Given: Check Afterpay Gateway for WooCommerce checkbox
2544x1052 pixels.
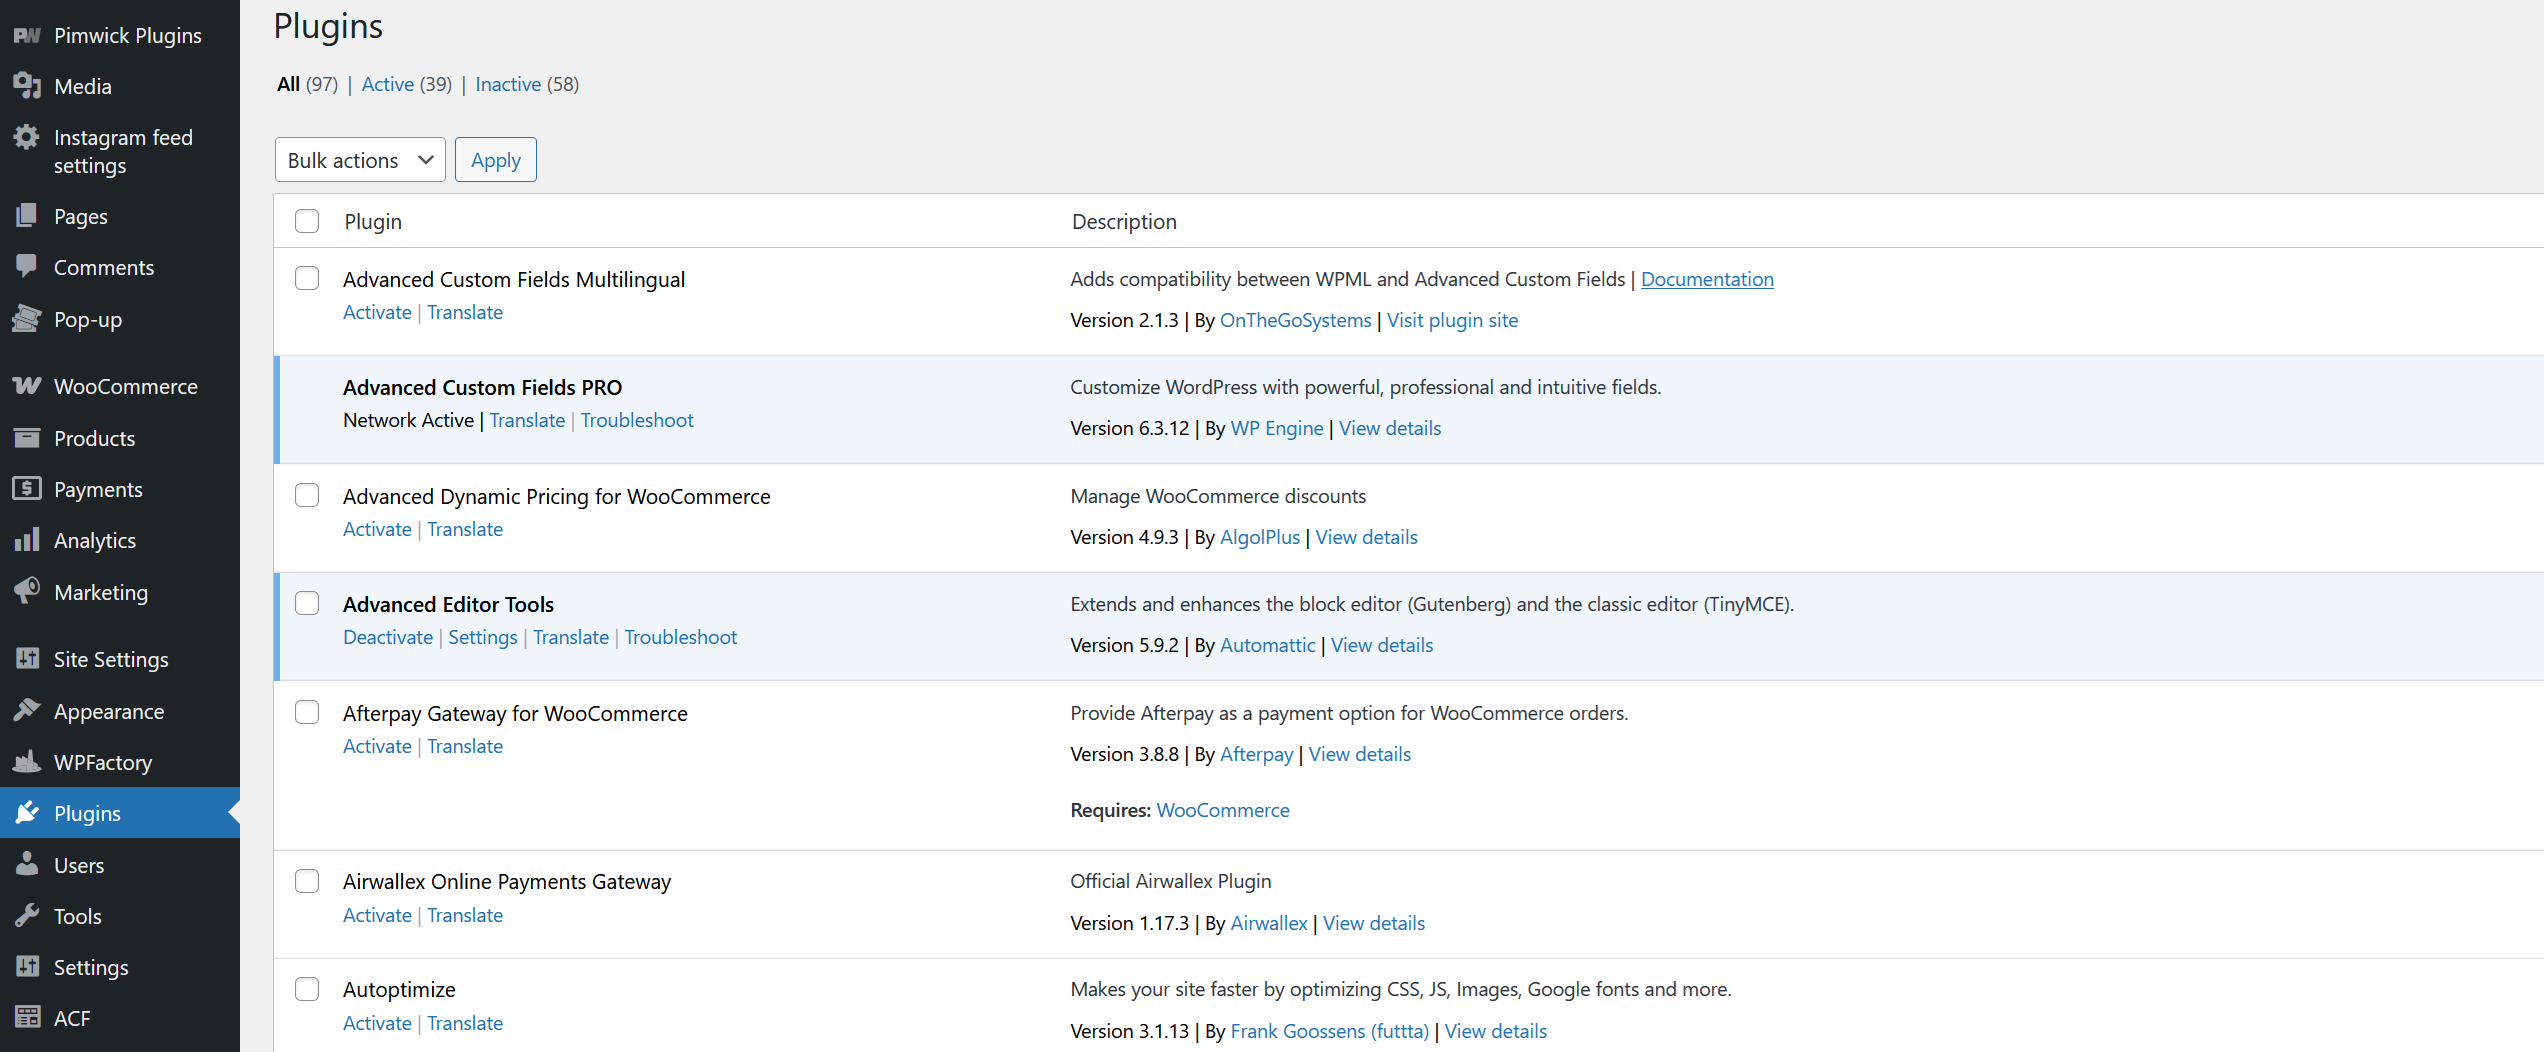Looking at the screenshot, I should tap(307, 712).
